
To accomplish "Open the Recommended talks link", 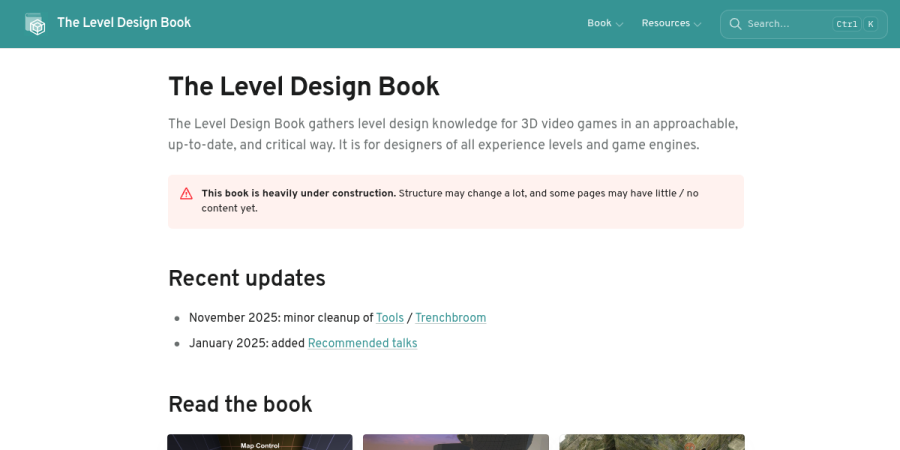I will [x=362, y=343].
